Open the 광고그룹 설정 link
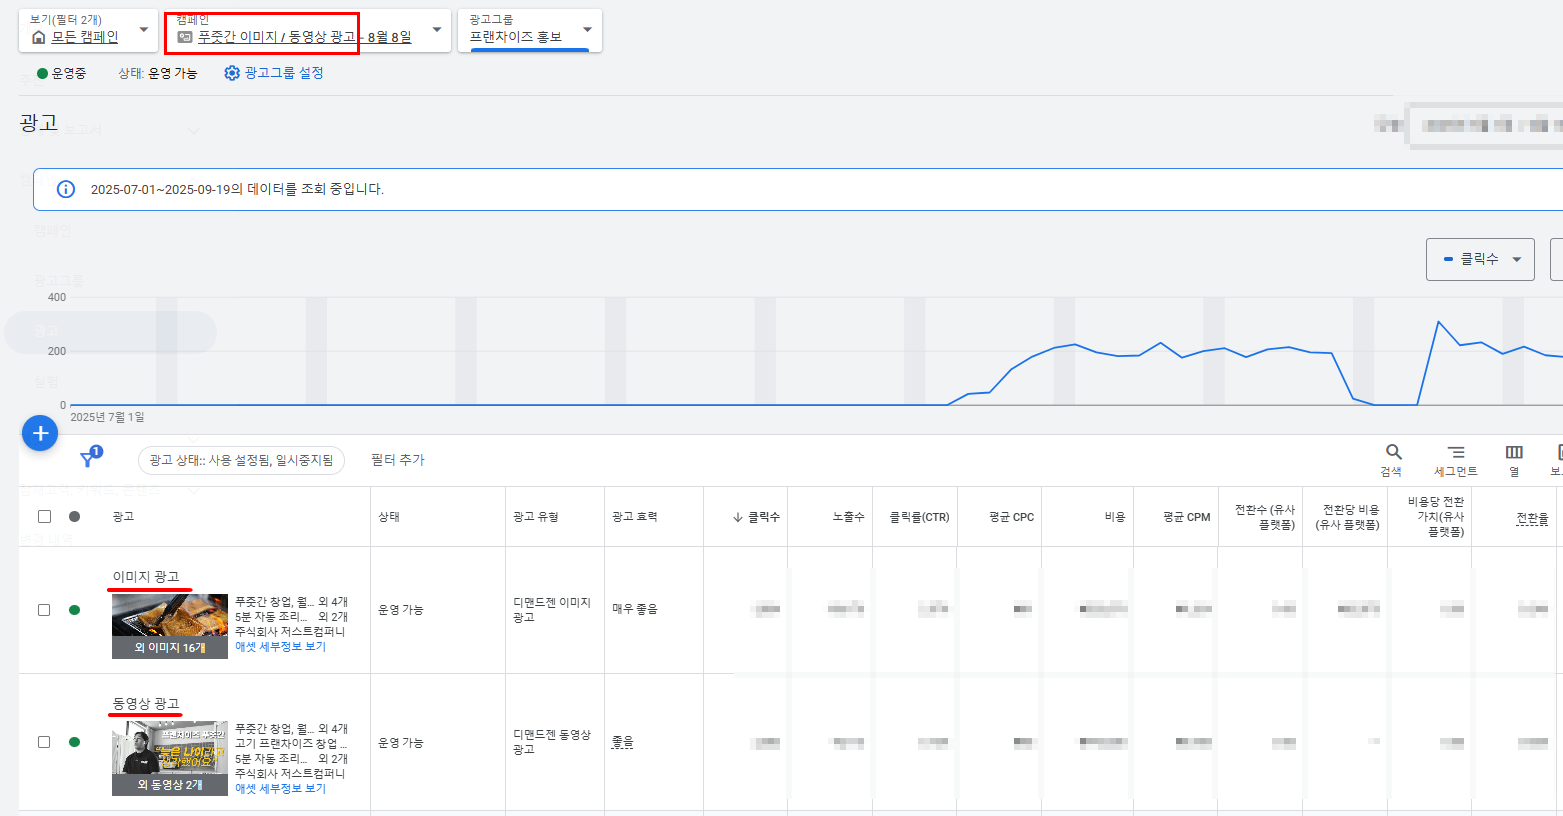1563x816 pixels. (x=284, y=73)
